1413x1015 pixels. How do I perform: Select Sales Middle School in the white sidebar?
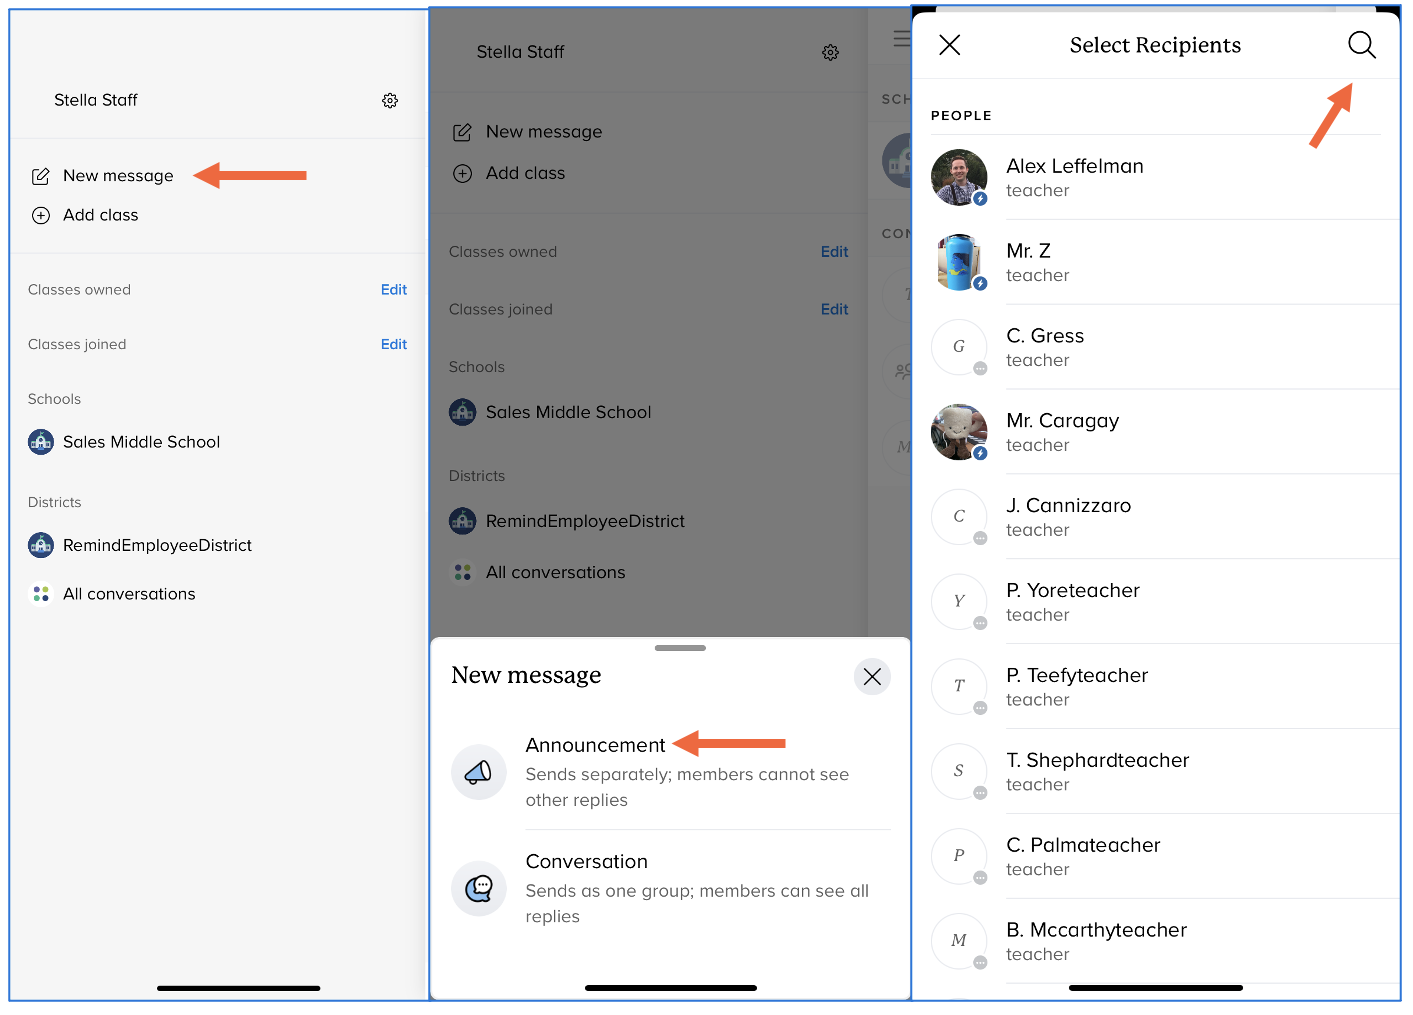tap(141, 442)
